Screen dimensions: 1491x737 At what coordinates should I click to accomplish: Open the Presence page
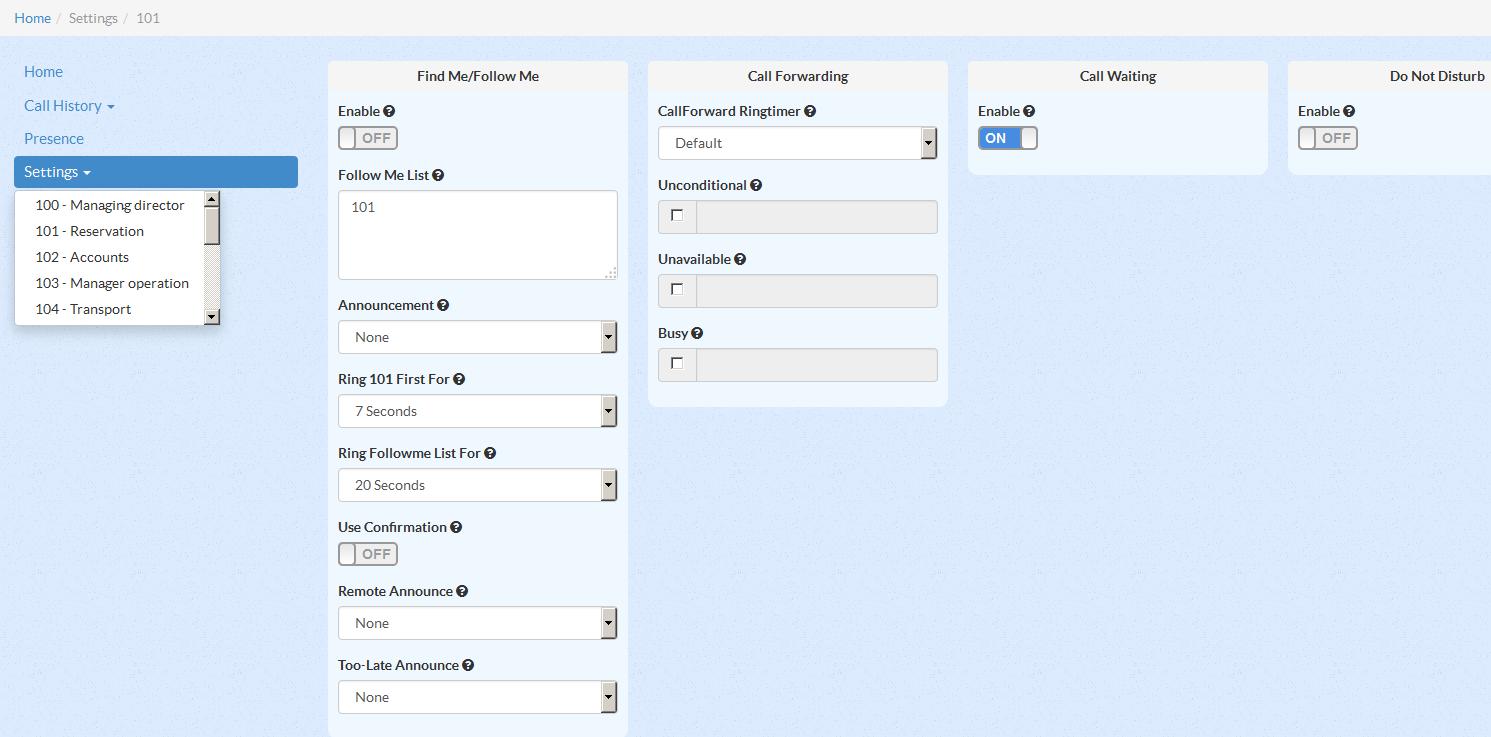point(54,139)
